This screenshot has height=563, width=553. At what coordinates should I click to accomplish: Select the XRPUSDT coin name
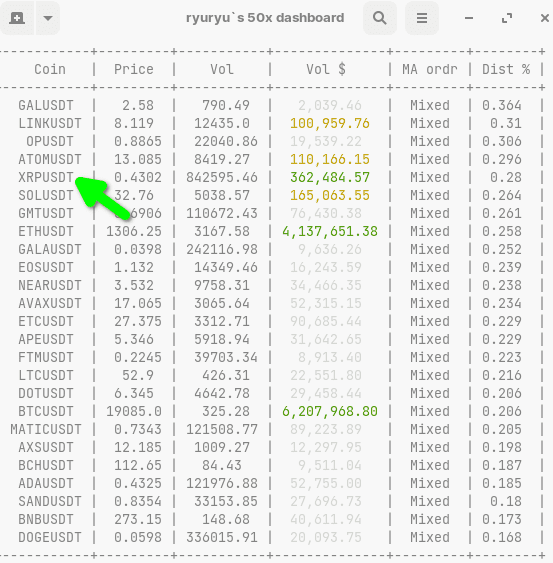tap(46, 177)
